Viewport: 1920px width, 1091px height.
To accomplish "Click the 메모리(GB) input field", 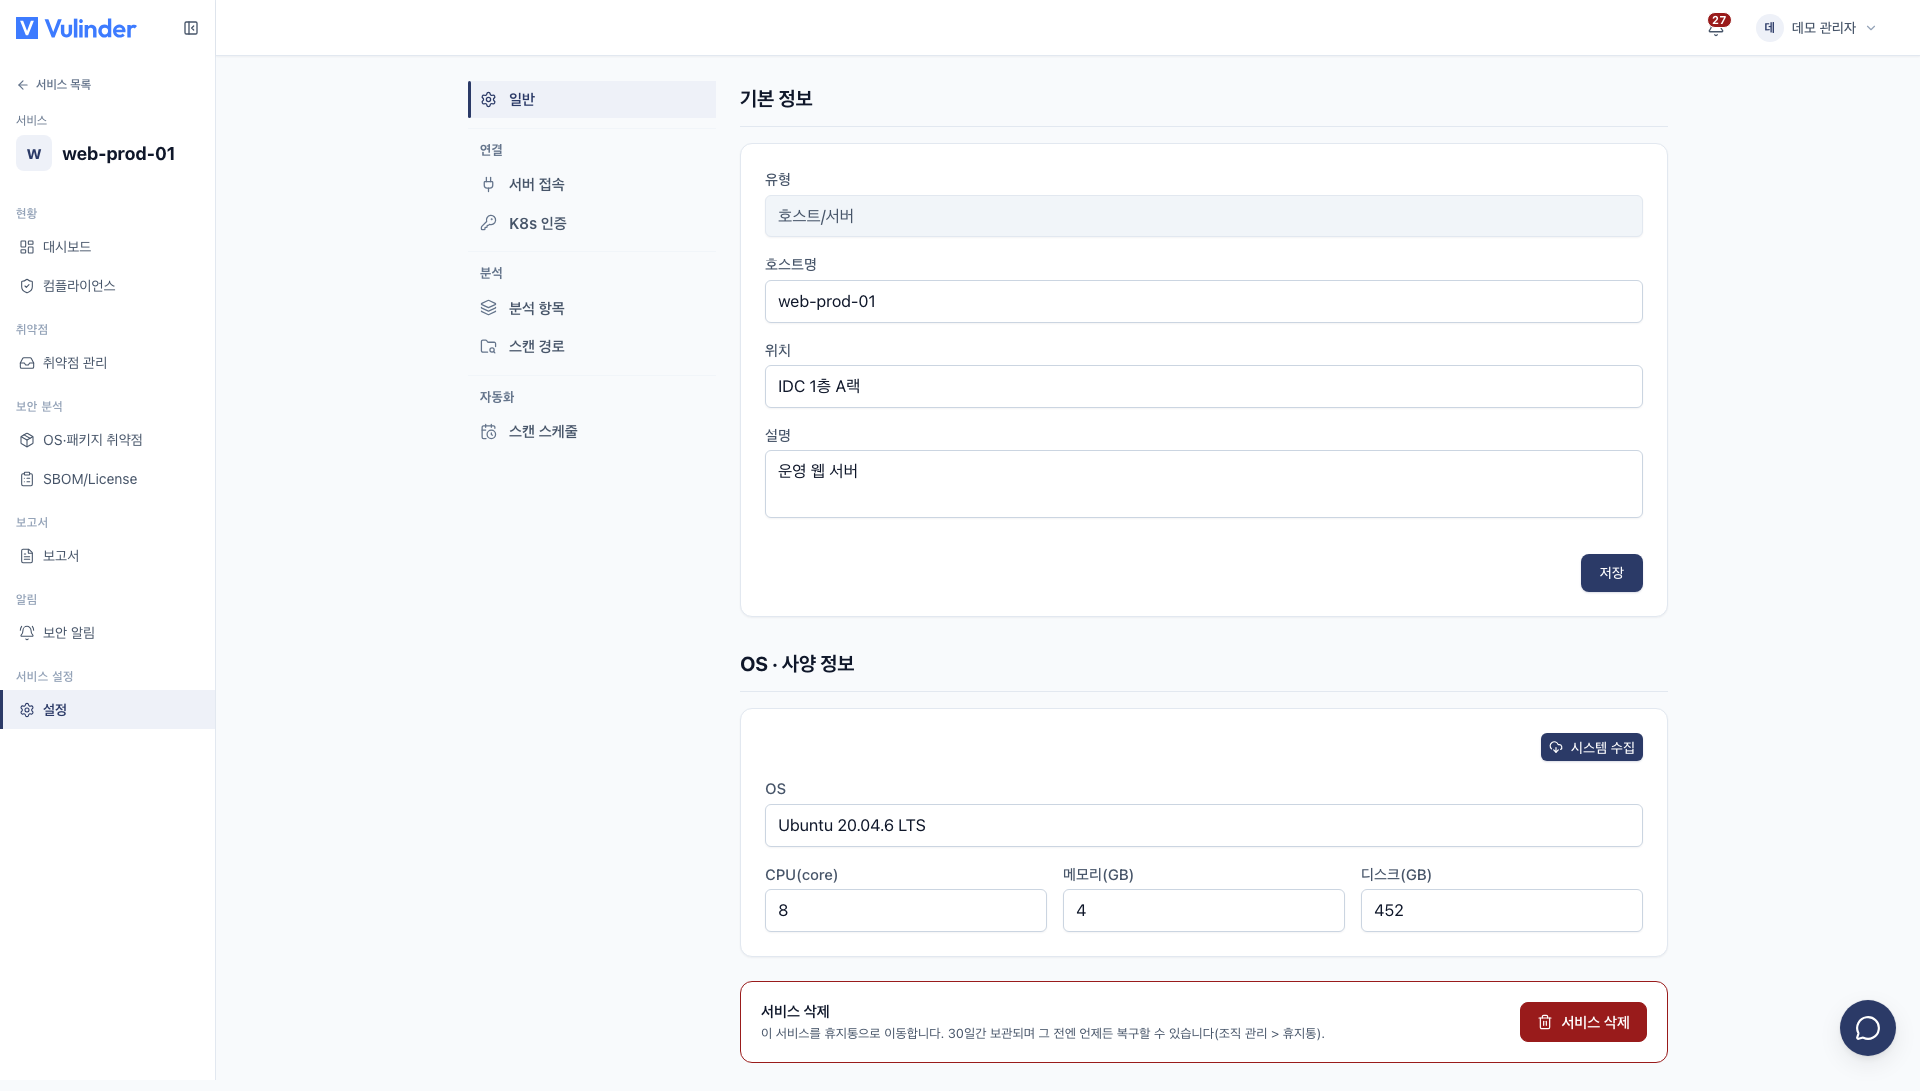I will pyautogui.click(x=1203, y=910).
